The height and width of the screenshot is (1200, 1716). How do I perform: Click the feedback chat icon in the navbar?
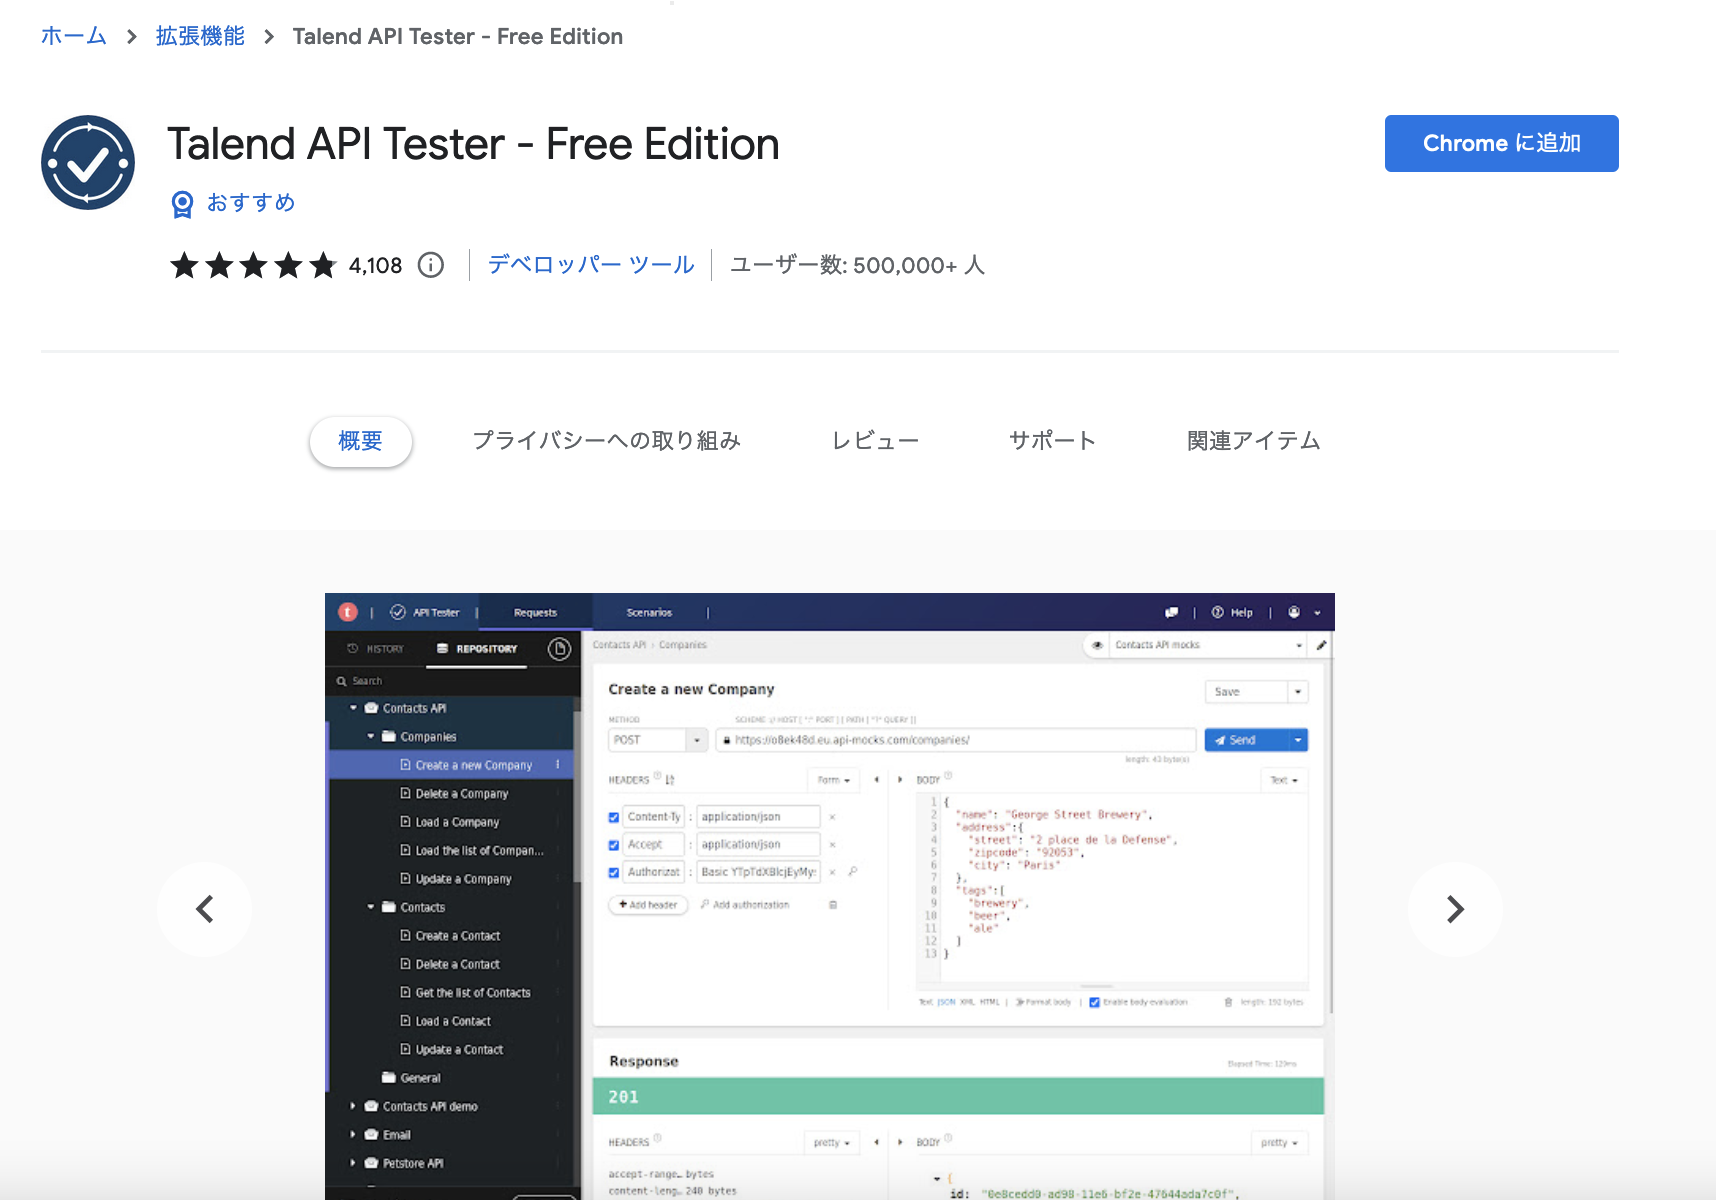pos(1171,612)
